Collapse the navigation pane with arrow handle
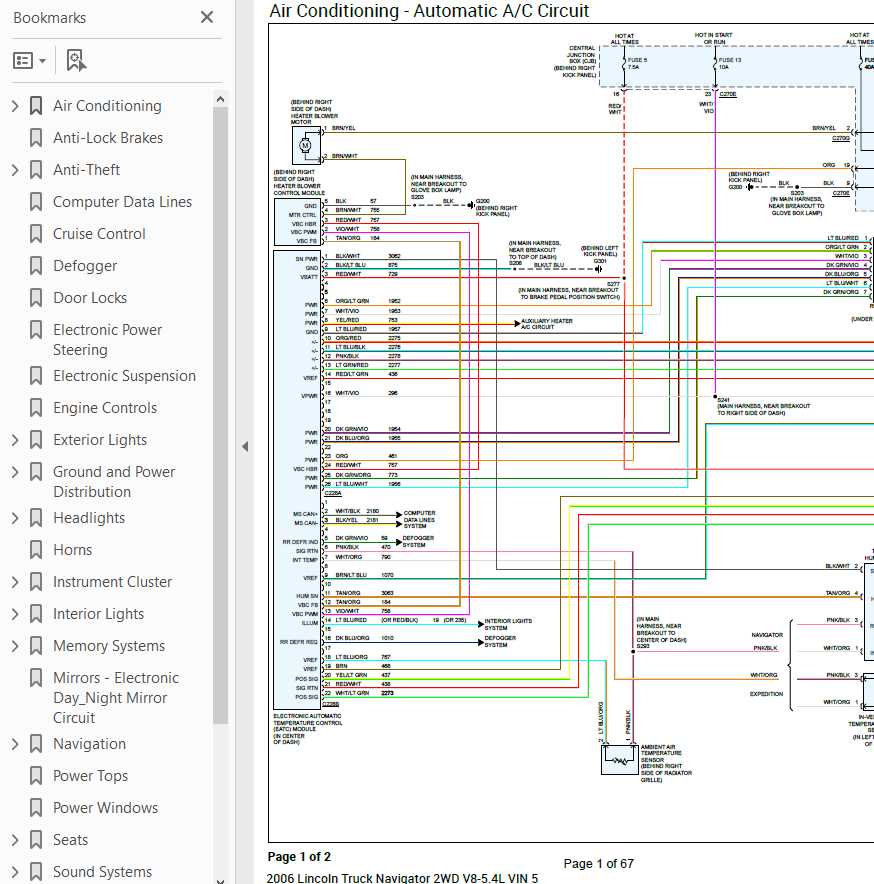Screen dimensions: 874x884 click(x=245, y=447)
